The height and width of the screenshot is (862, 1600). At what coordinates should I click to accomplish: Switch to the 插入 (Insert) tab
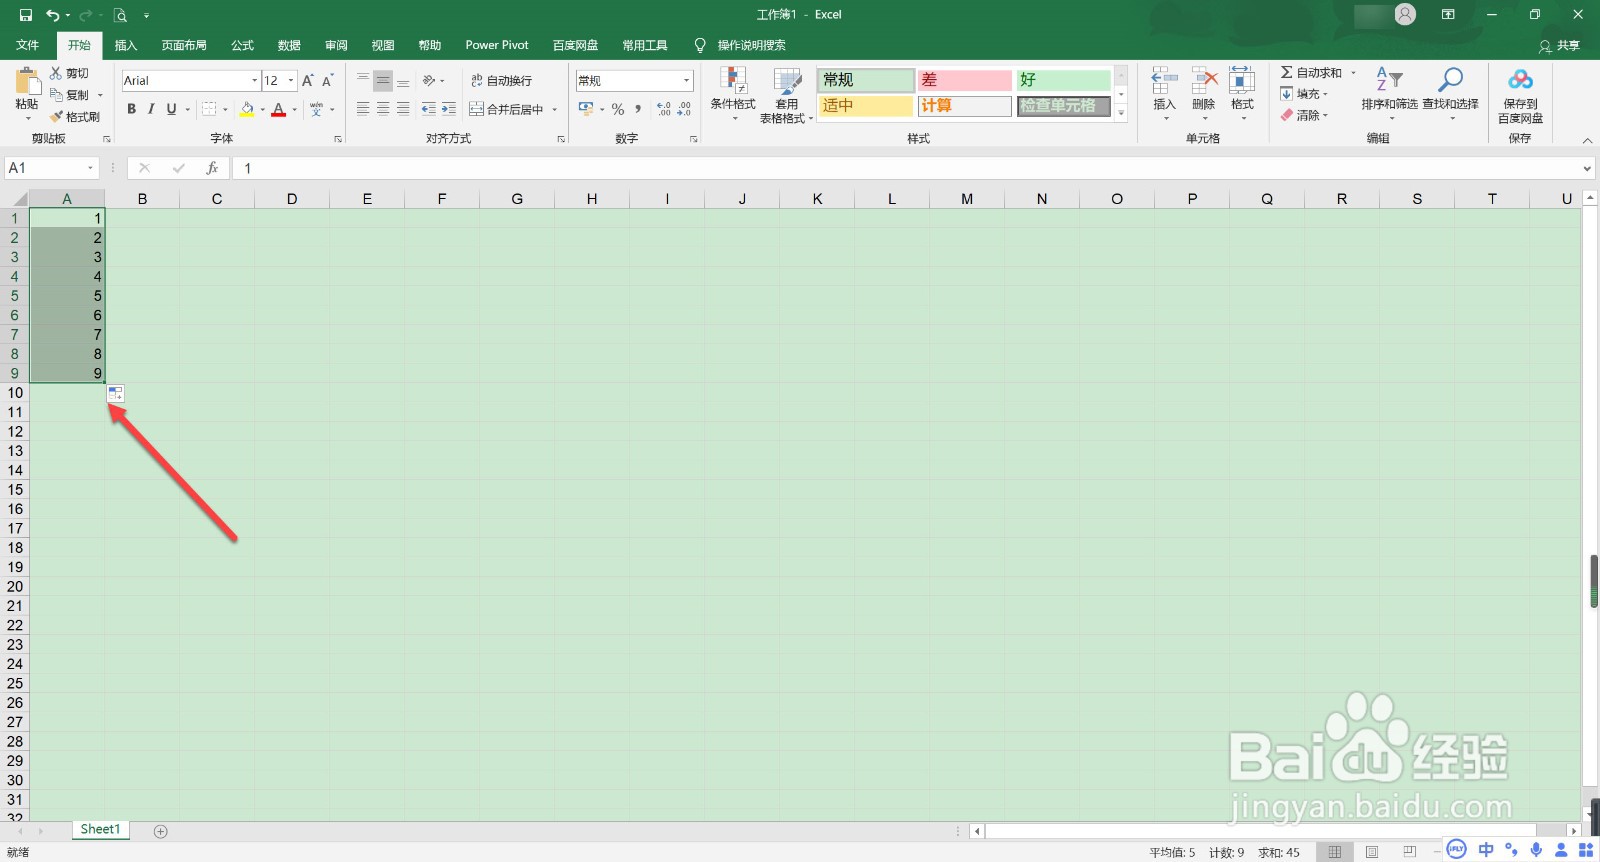(126, 45)
